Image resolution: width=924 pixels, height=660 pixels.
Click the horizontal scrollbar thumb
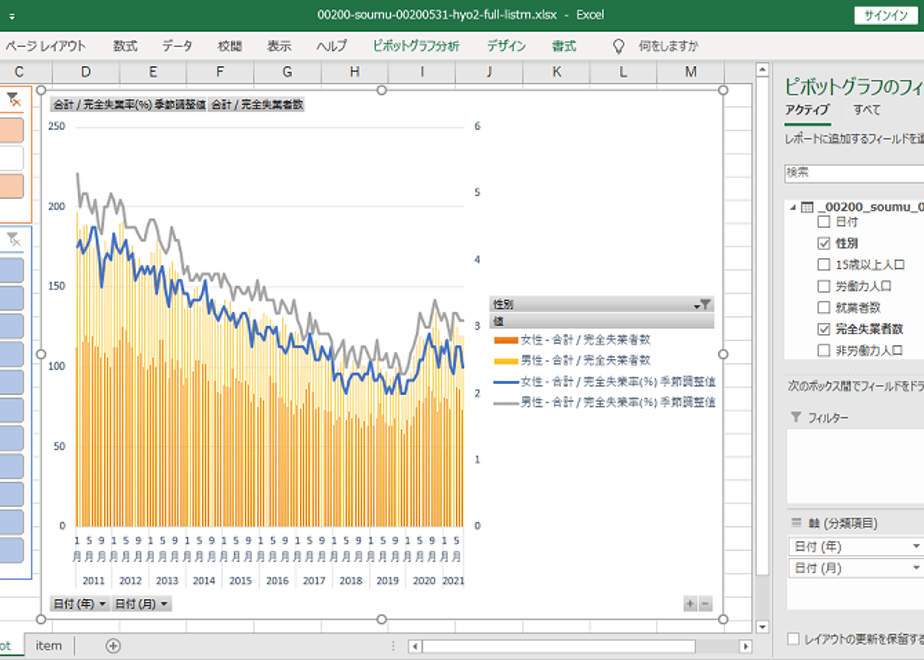(x=559, y=646)
